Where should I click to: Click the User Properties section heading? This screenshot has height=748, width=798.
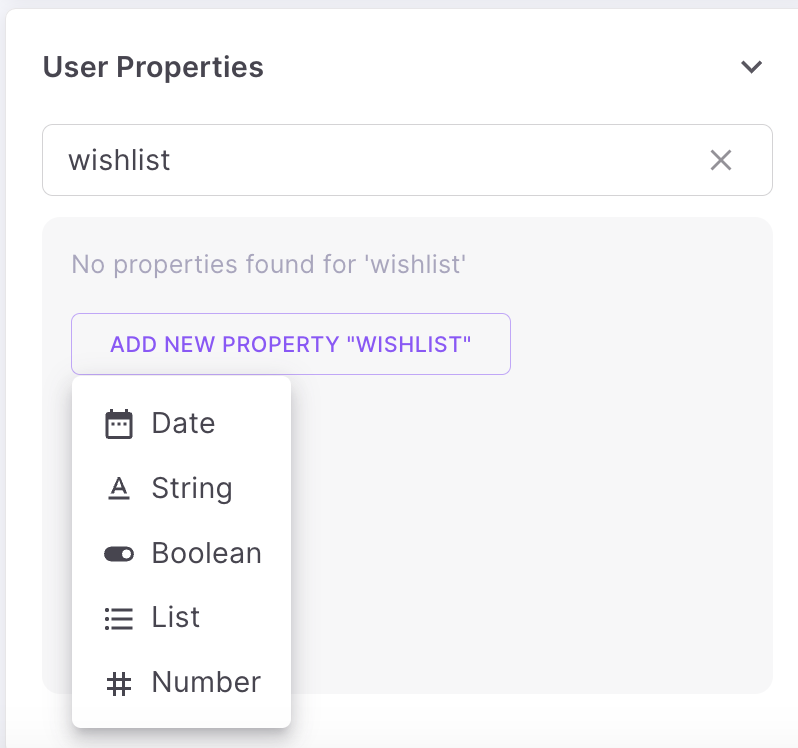pyautogui.click(x=153, y=67)
